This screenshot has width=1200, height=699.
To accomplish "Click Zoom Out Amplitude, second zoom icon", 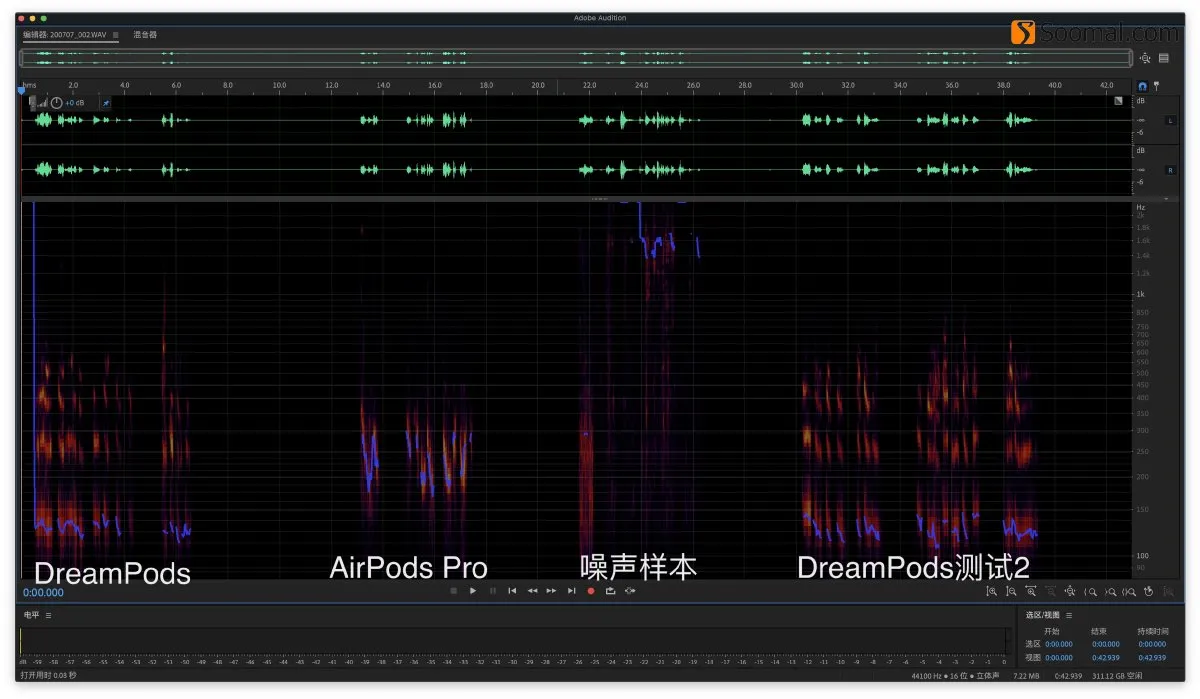I will tap(1011, 591).
